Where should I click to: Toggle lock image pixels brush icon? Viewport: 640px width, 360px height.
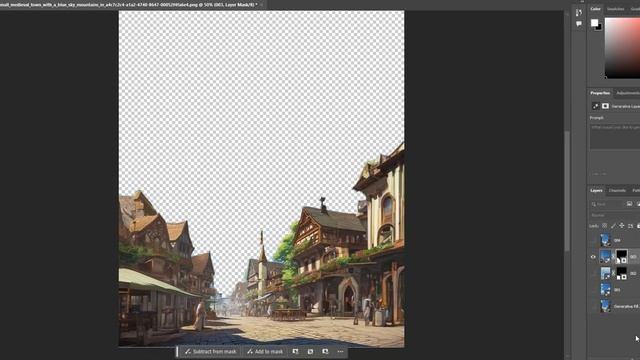(613, 226)
